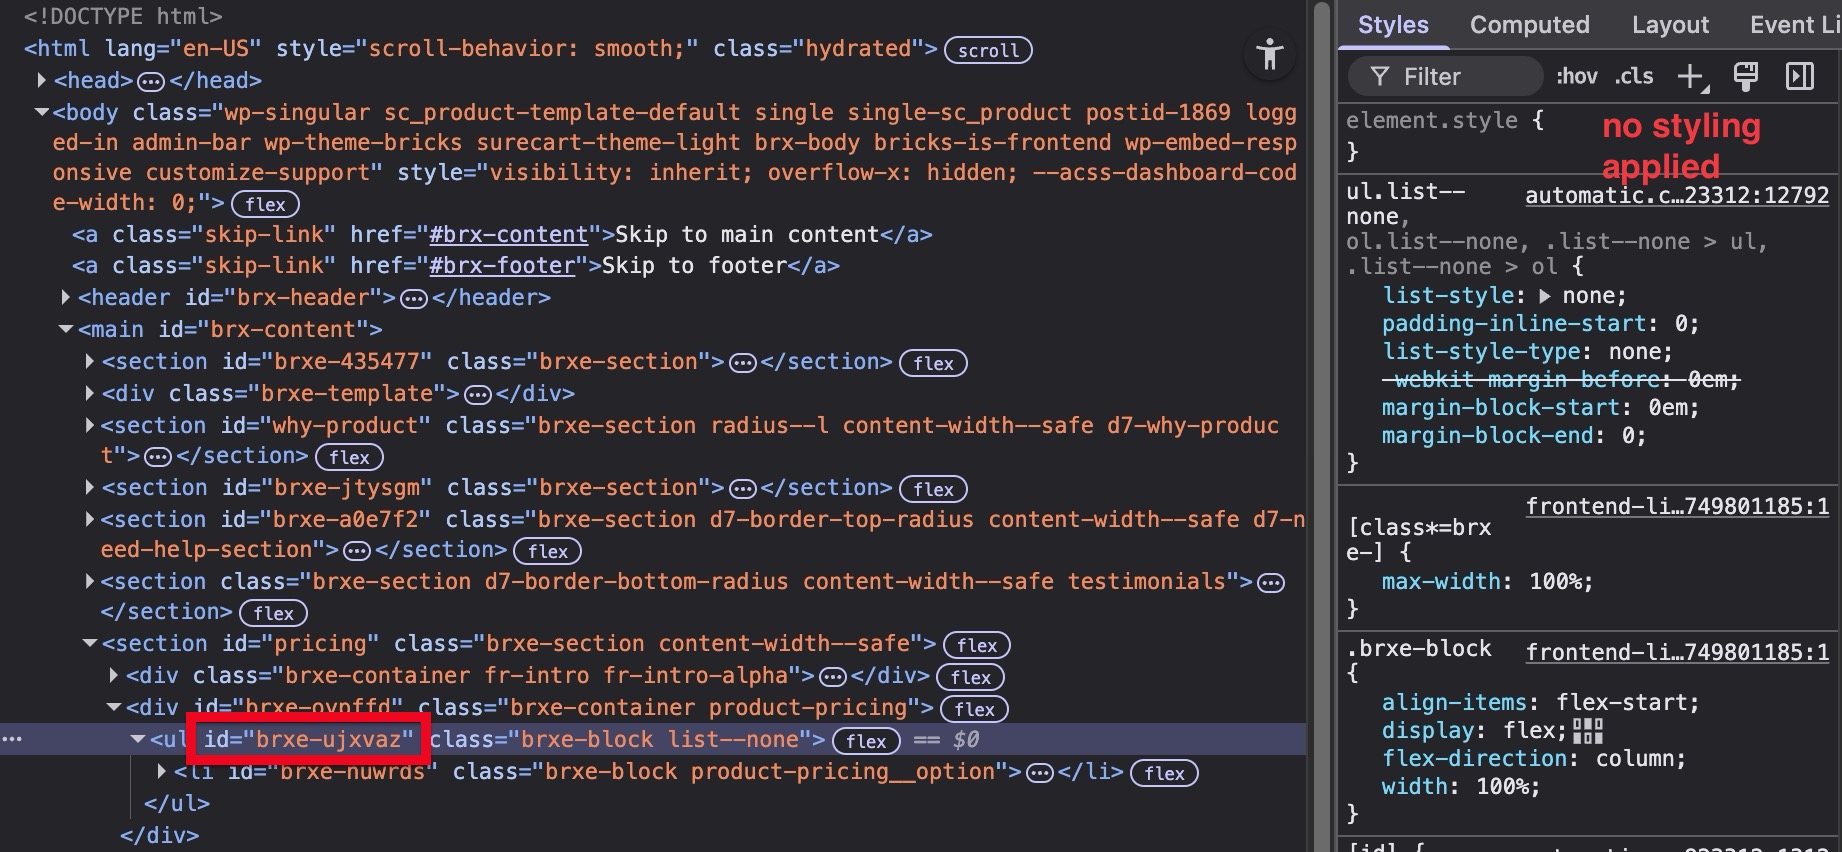Open the Layout tab
The height and width of the screenshot is (852, 1842).
pos(1670,25)
